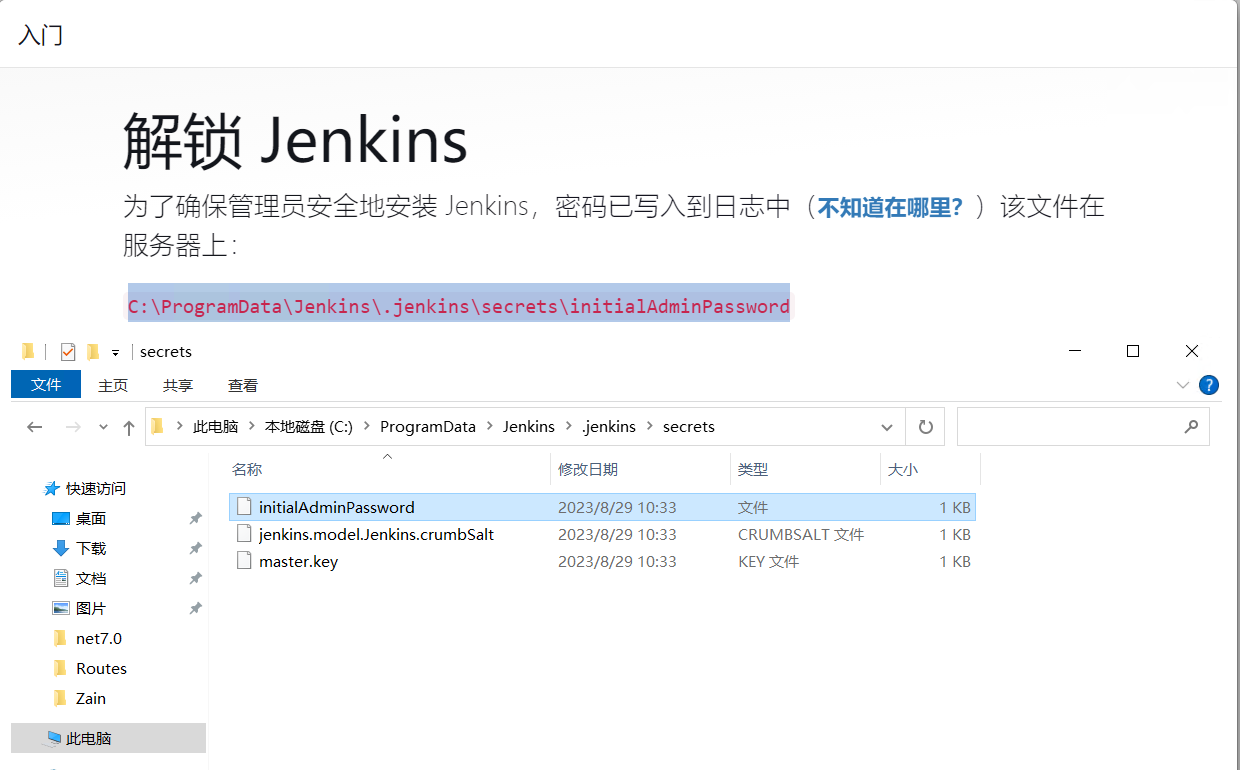Click the pin icon next to 图片

[x=196, y=609]
